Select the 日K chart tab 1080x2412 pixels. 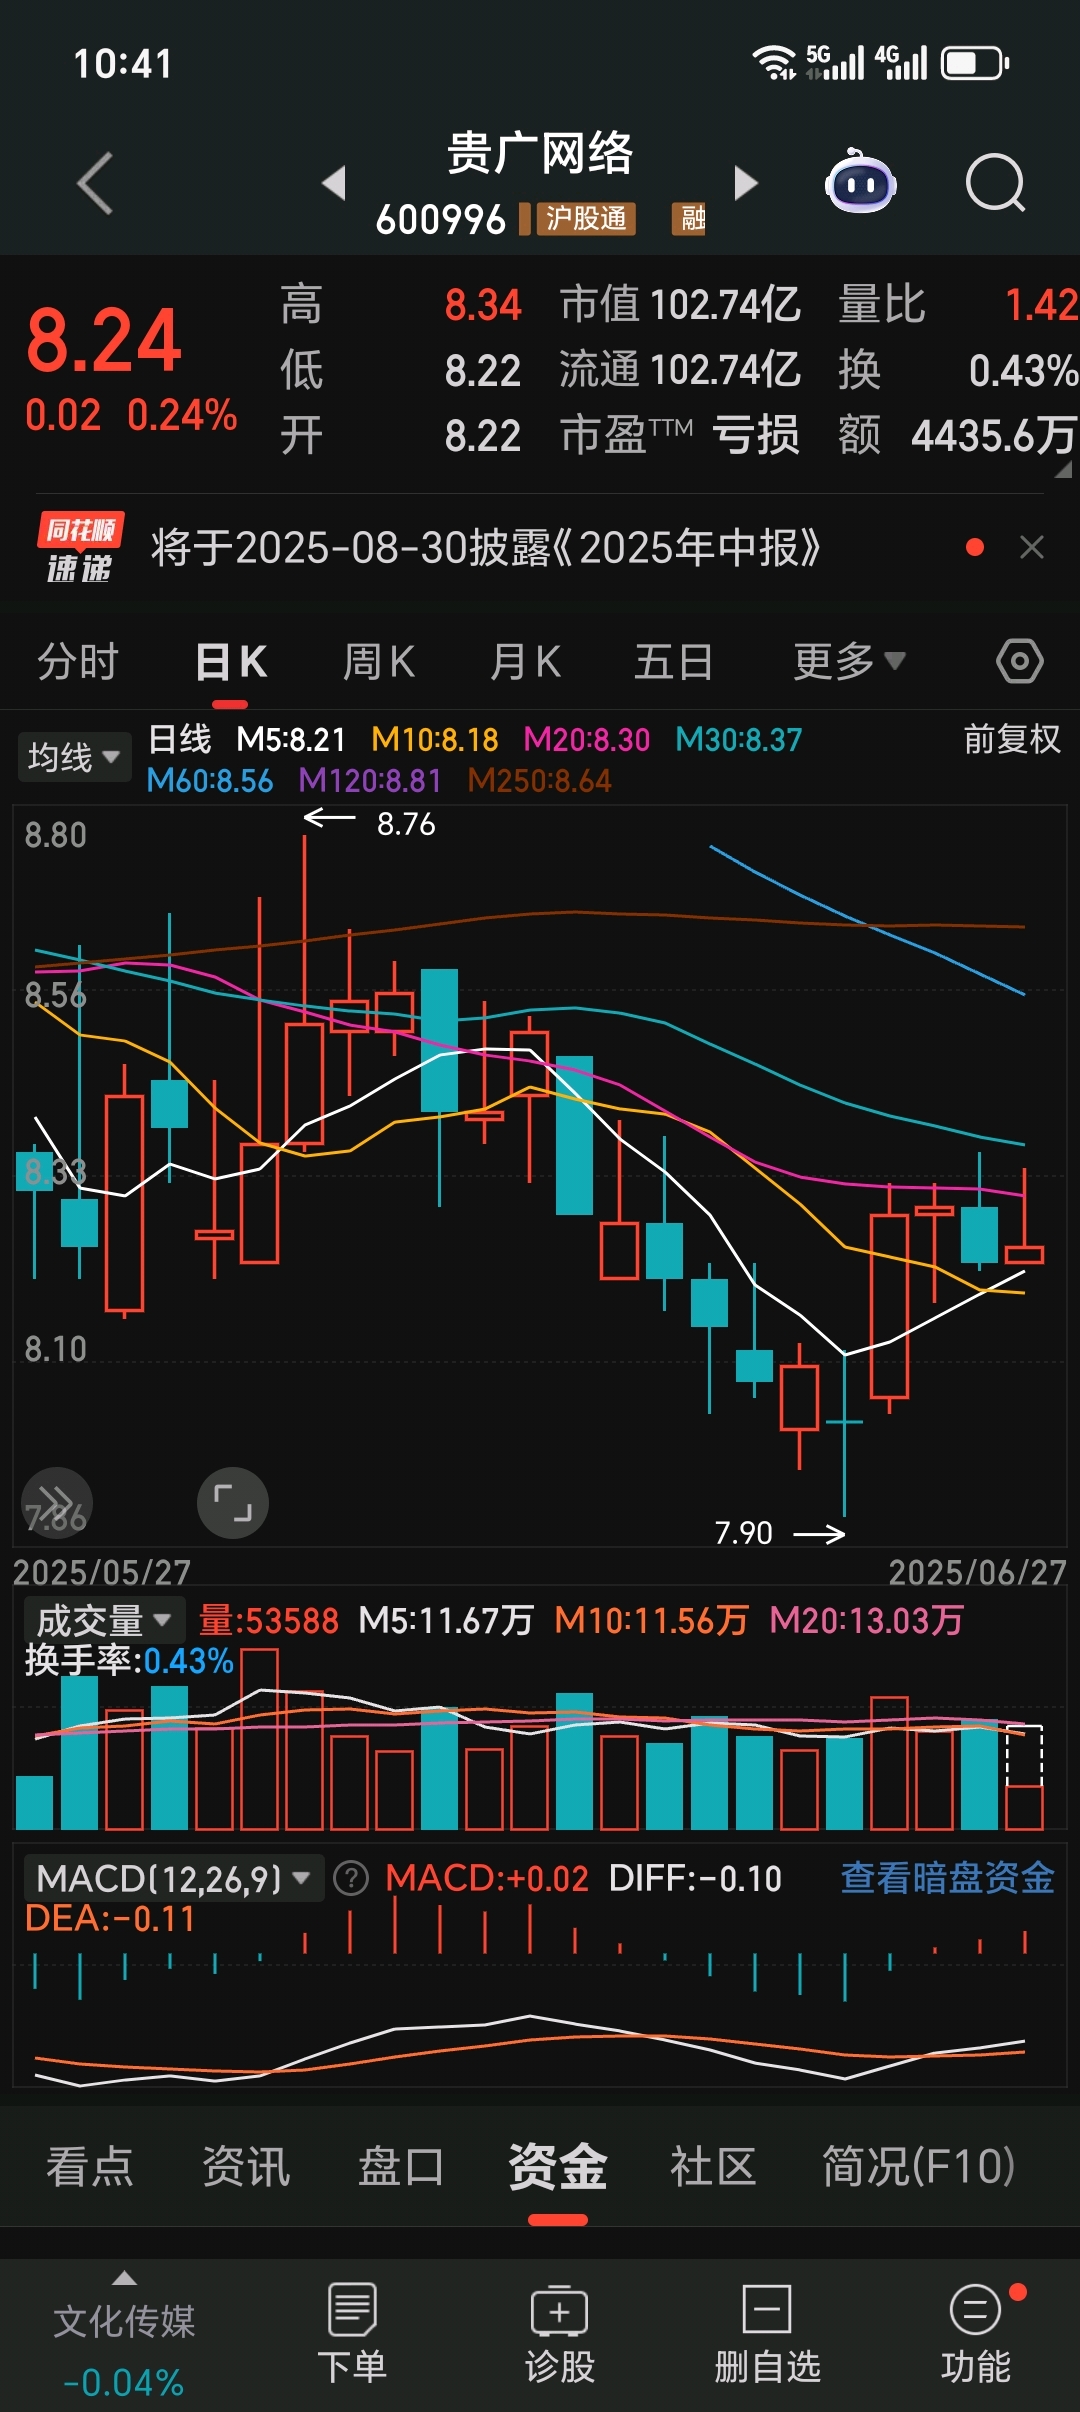pos(231,661)
